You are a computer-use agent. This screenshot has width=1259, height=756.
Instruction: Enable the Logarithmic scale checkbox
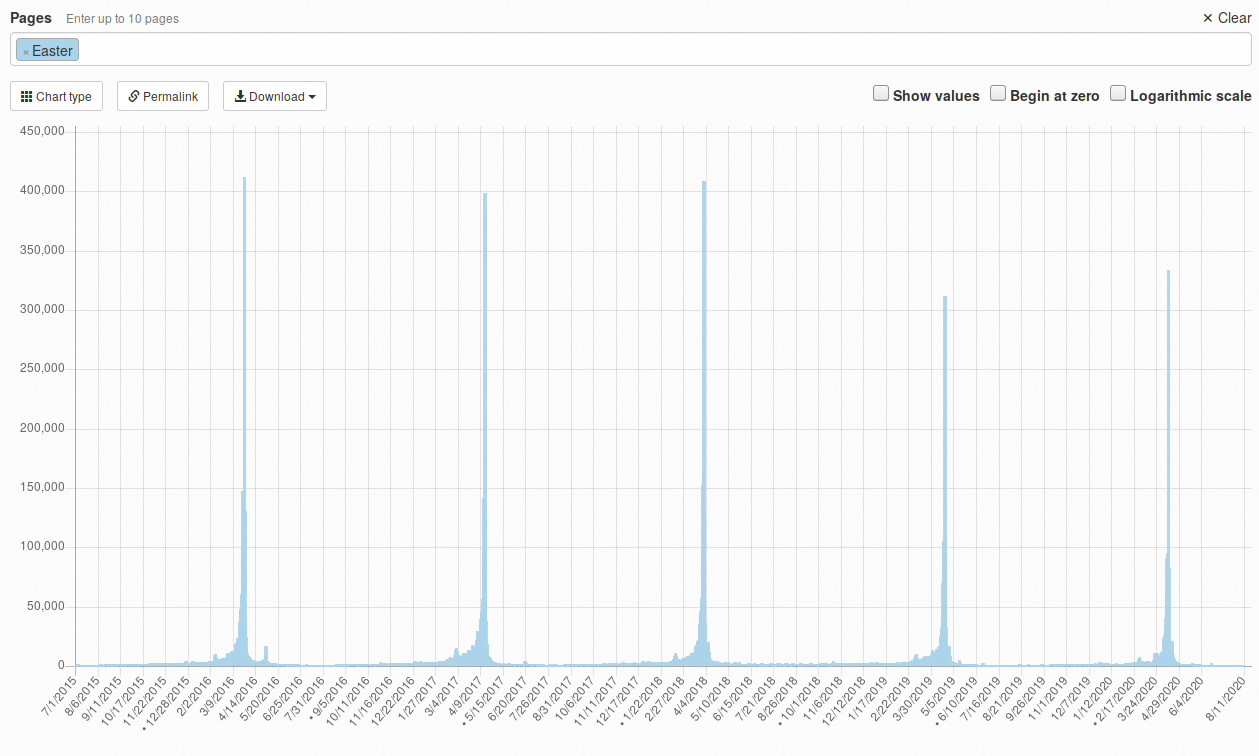pyautogui.click(x=1118, y=93)
